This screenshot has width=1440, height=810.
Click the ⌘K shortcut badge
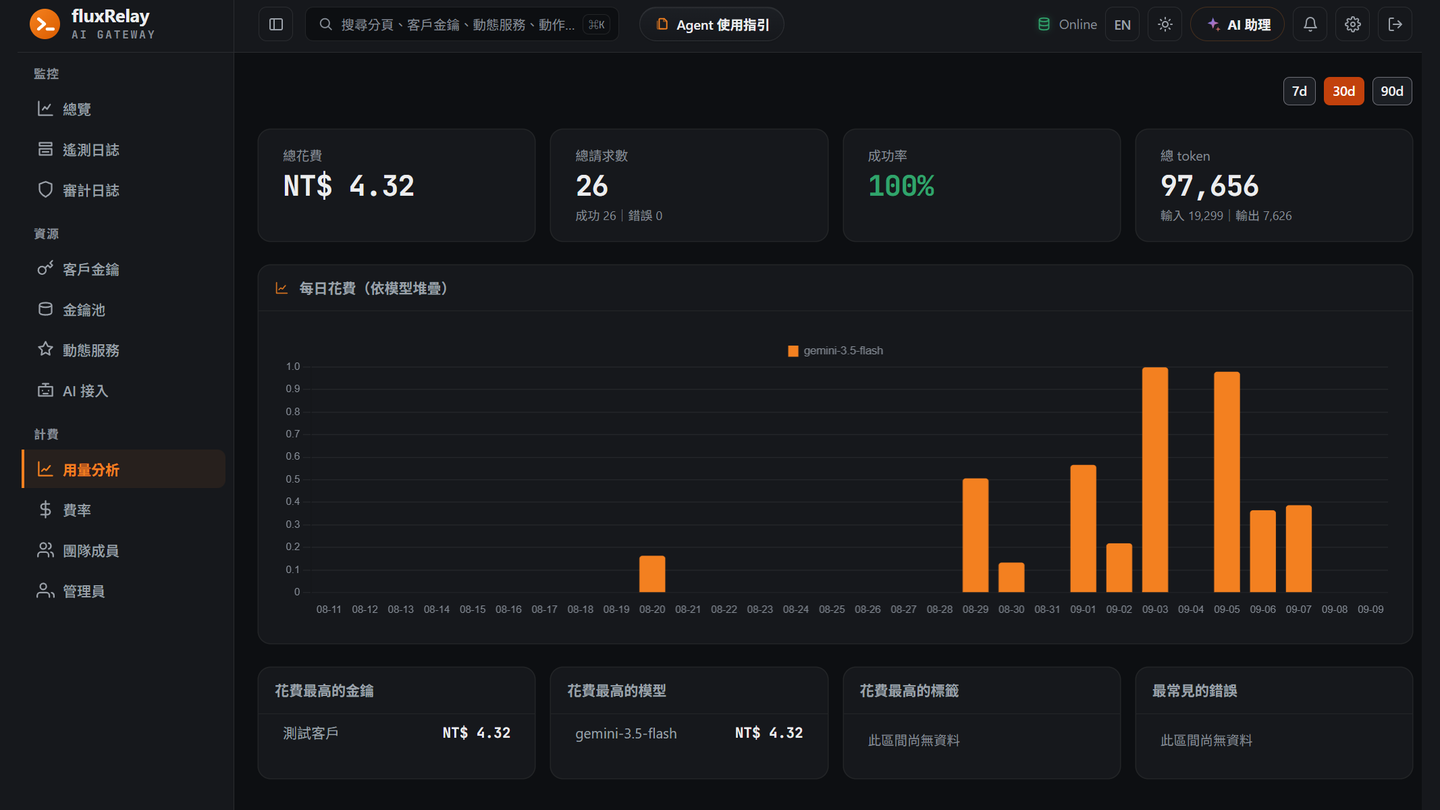596,25
